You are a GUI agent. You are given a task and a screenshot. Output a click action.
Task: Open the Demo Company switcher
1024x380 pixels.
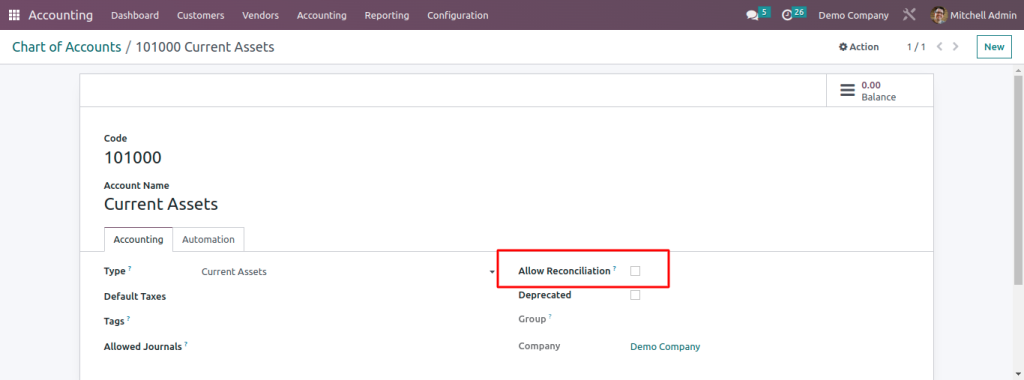(853, 15)
